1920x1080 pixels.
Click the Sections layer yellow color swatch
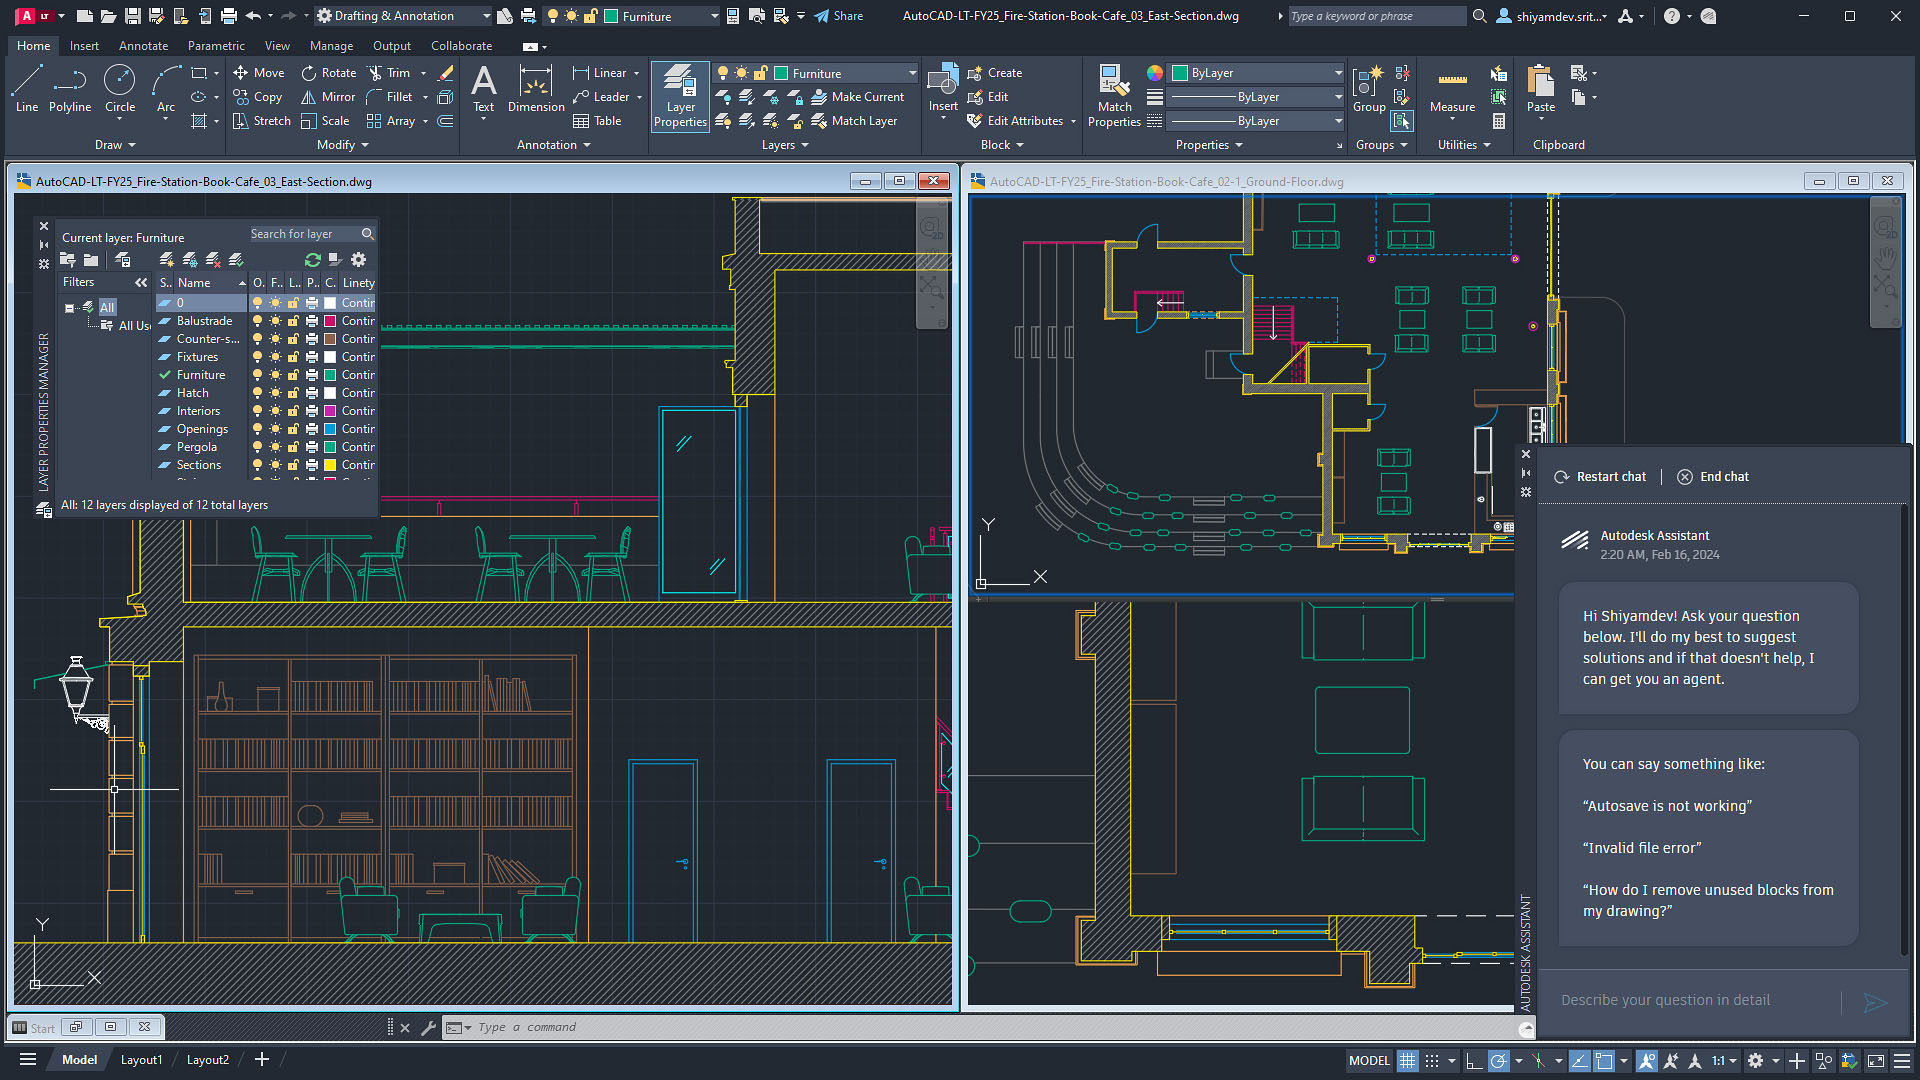[330, 464]
